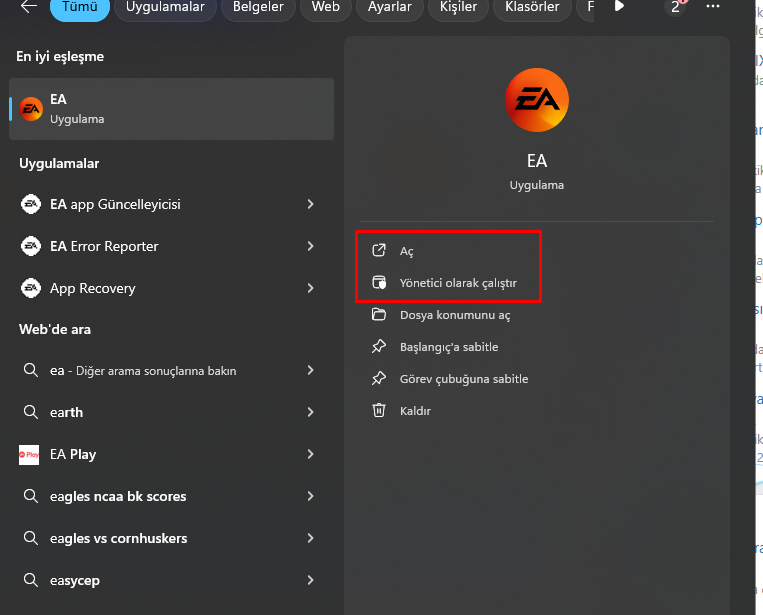The image size is (763, 615).
Task: Switch to the Uygulamalar filter tab
Action: point(166,7)
